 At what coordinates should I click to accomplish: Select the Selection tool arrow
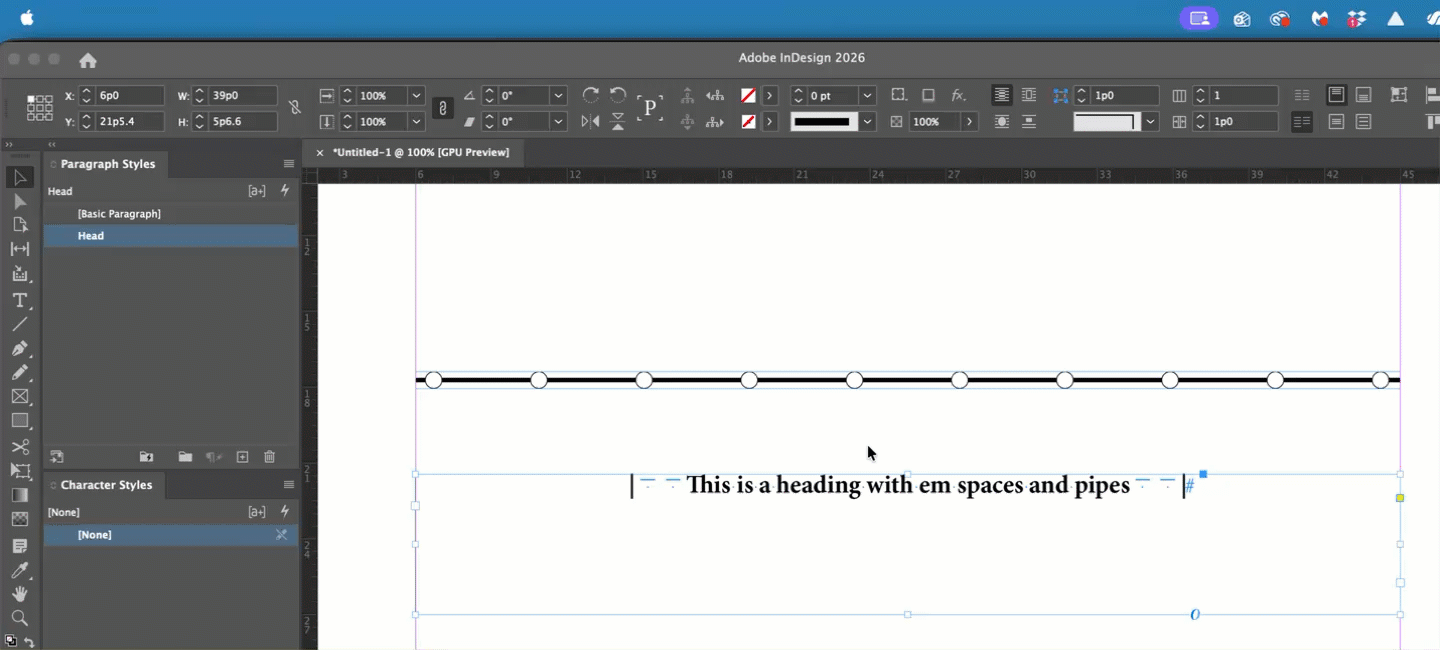(20, 178)
